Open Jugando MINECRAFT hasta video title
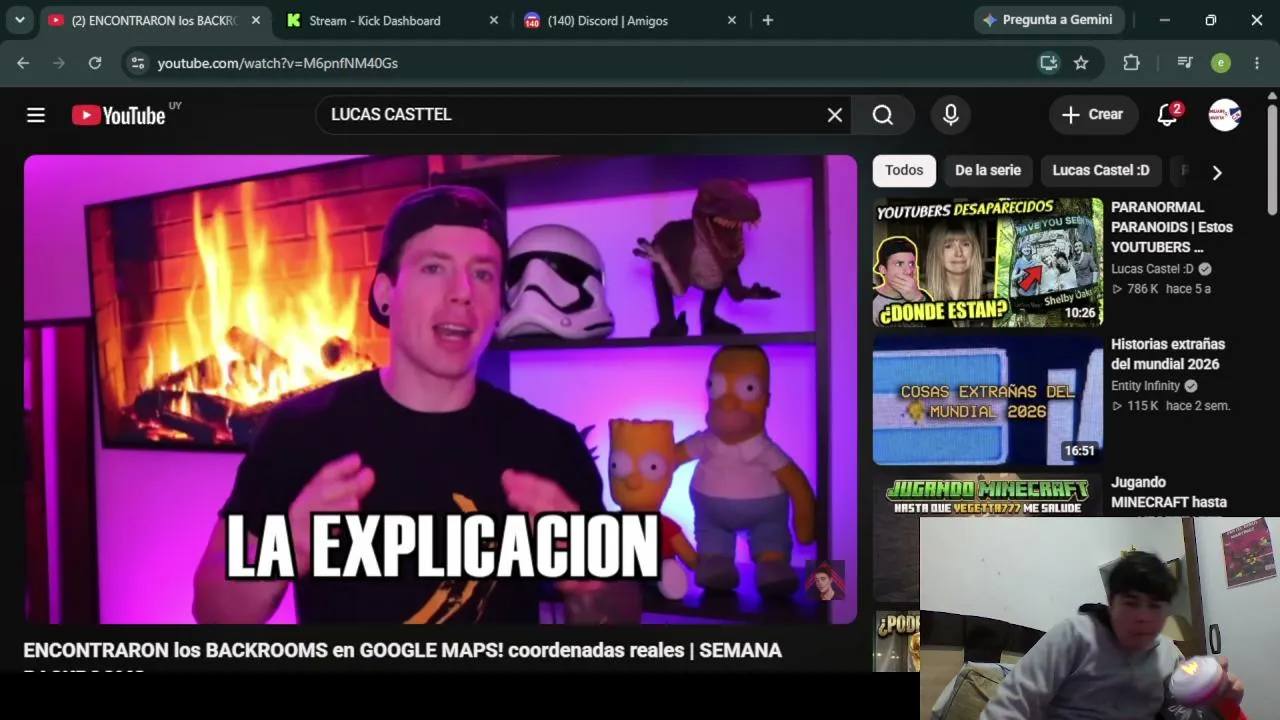Viewport: 1280px width, 720px height. tap(1169, 492)
